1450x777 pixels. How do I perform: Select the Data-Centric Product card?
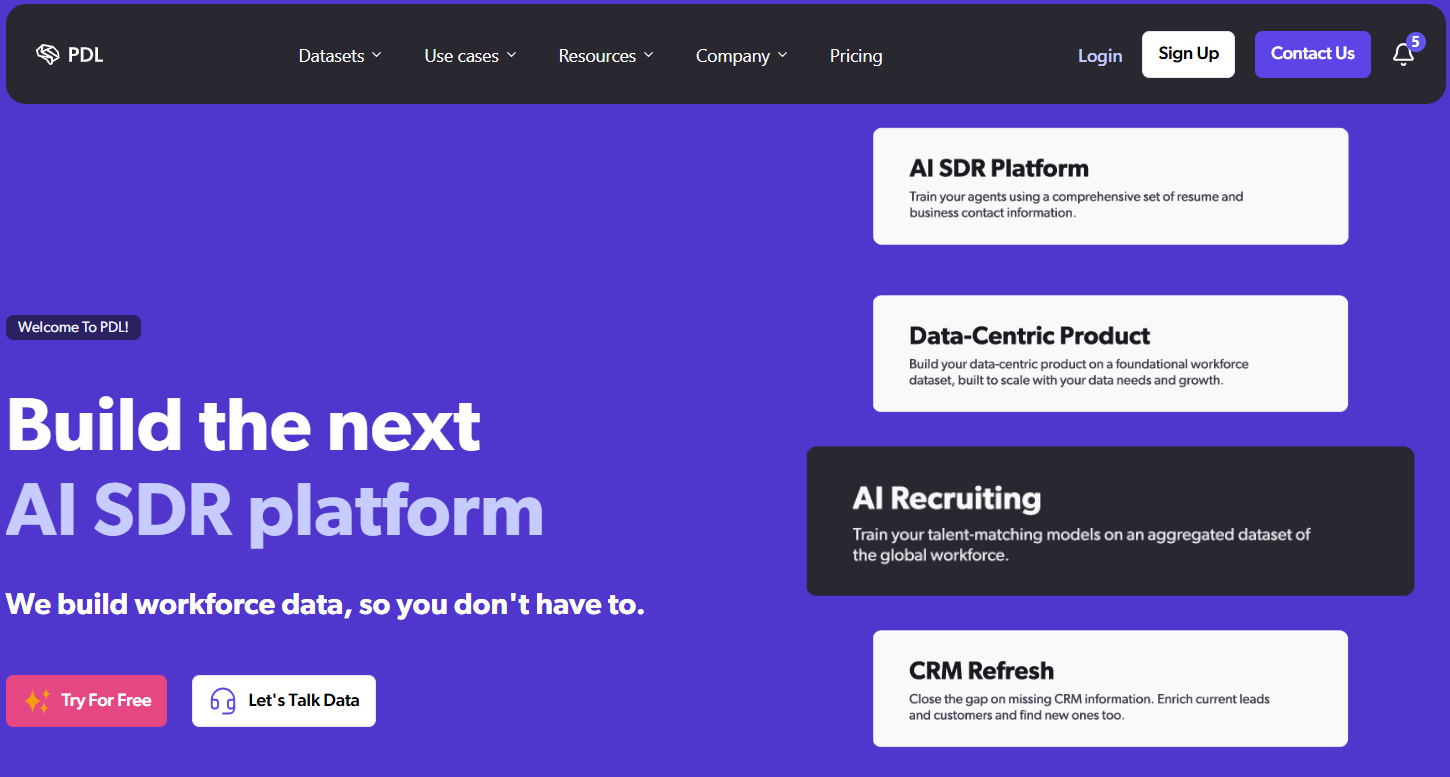[1110, 353]
